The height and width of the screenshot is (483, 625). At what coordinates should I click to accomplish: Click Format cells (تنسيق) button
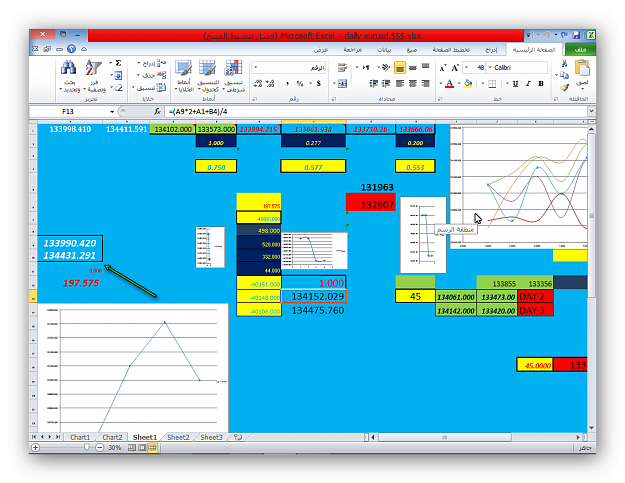pyautogui.click(x=149, y=87)
